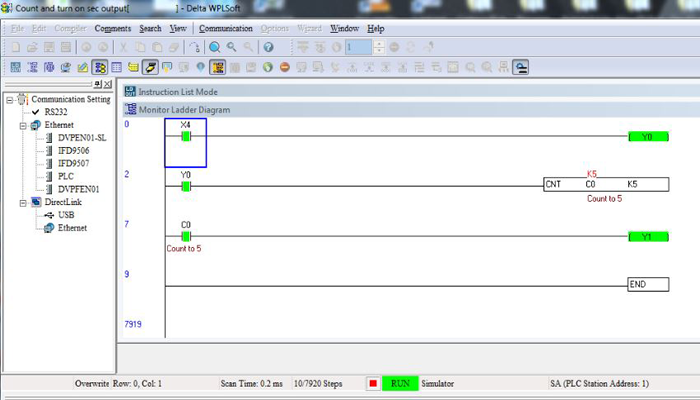This screenshot has height=400, width=700.
Task: Click the red stop sign PLC icon
Action: click(x=285, y=67)
